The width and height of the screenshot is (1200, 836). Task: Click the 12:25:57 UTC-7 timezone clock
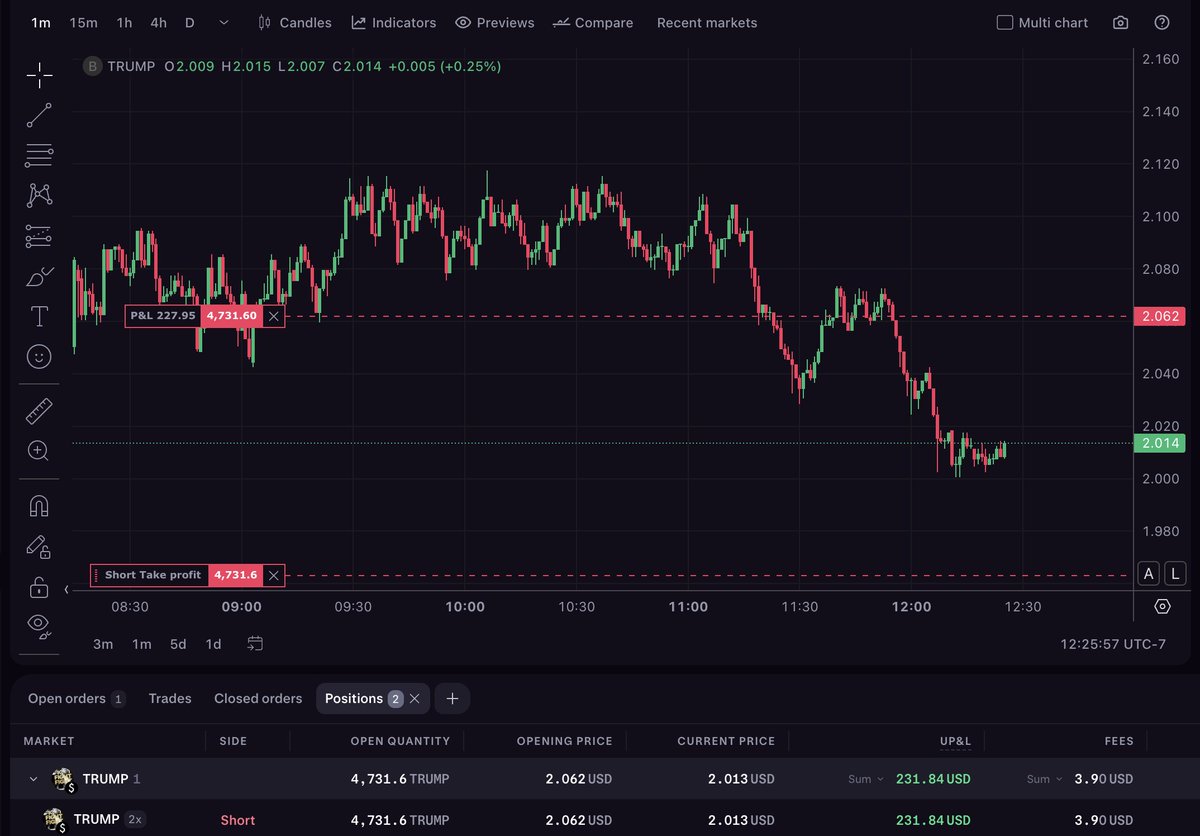pos(1113,644)
